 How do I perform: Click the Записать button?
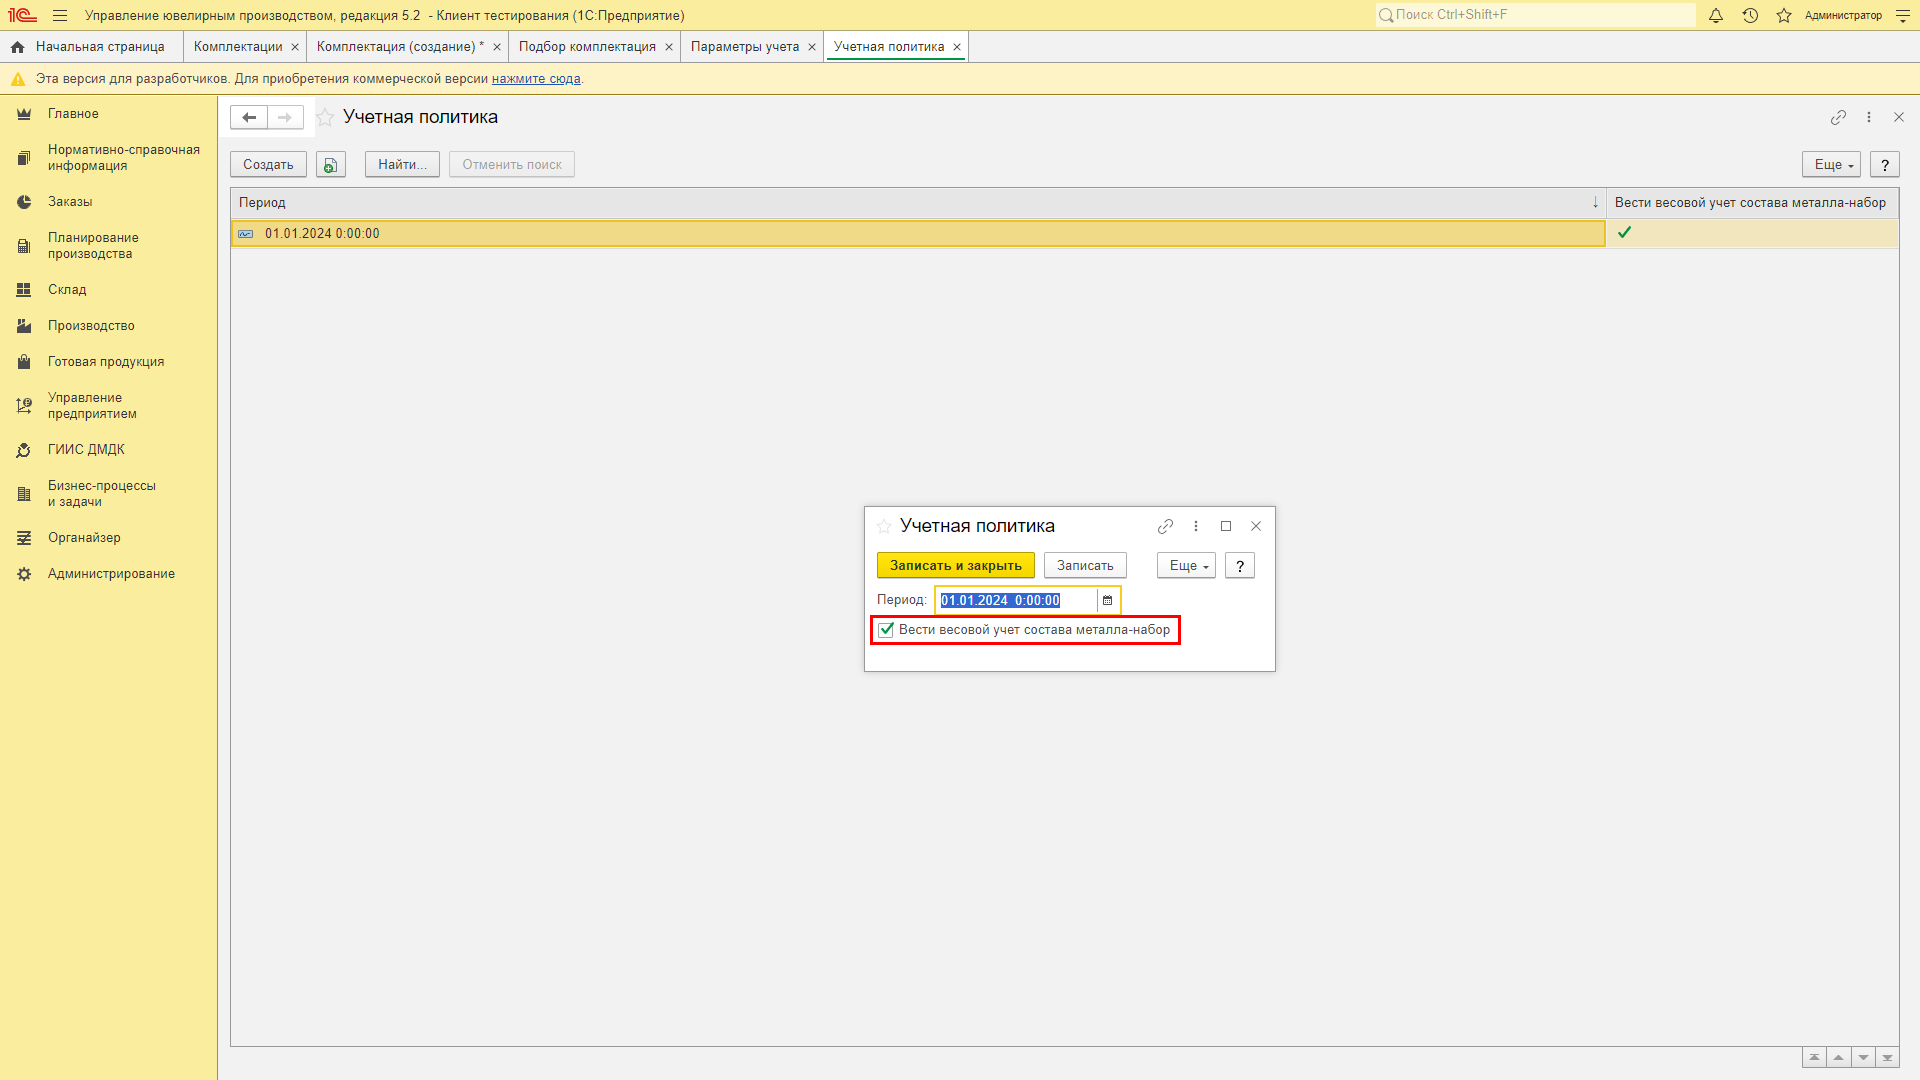click(x=1085, y=566)
